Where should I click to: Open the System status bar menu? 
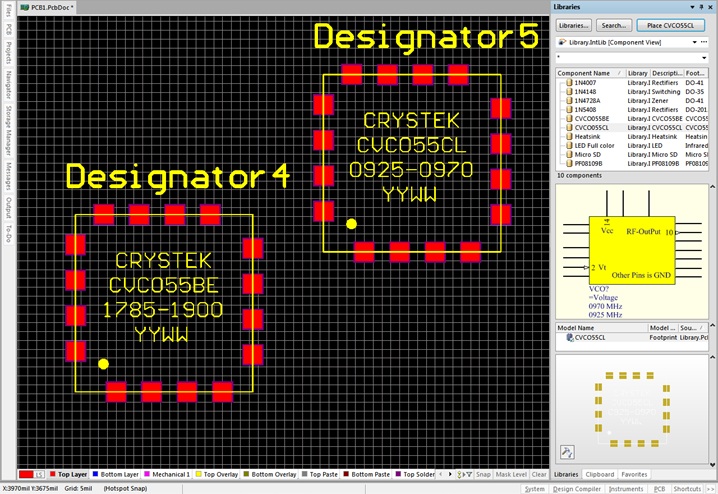[x=534, y=489]
